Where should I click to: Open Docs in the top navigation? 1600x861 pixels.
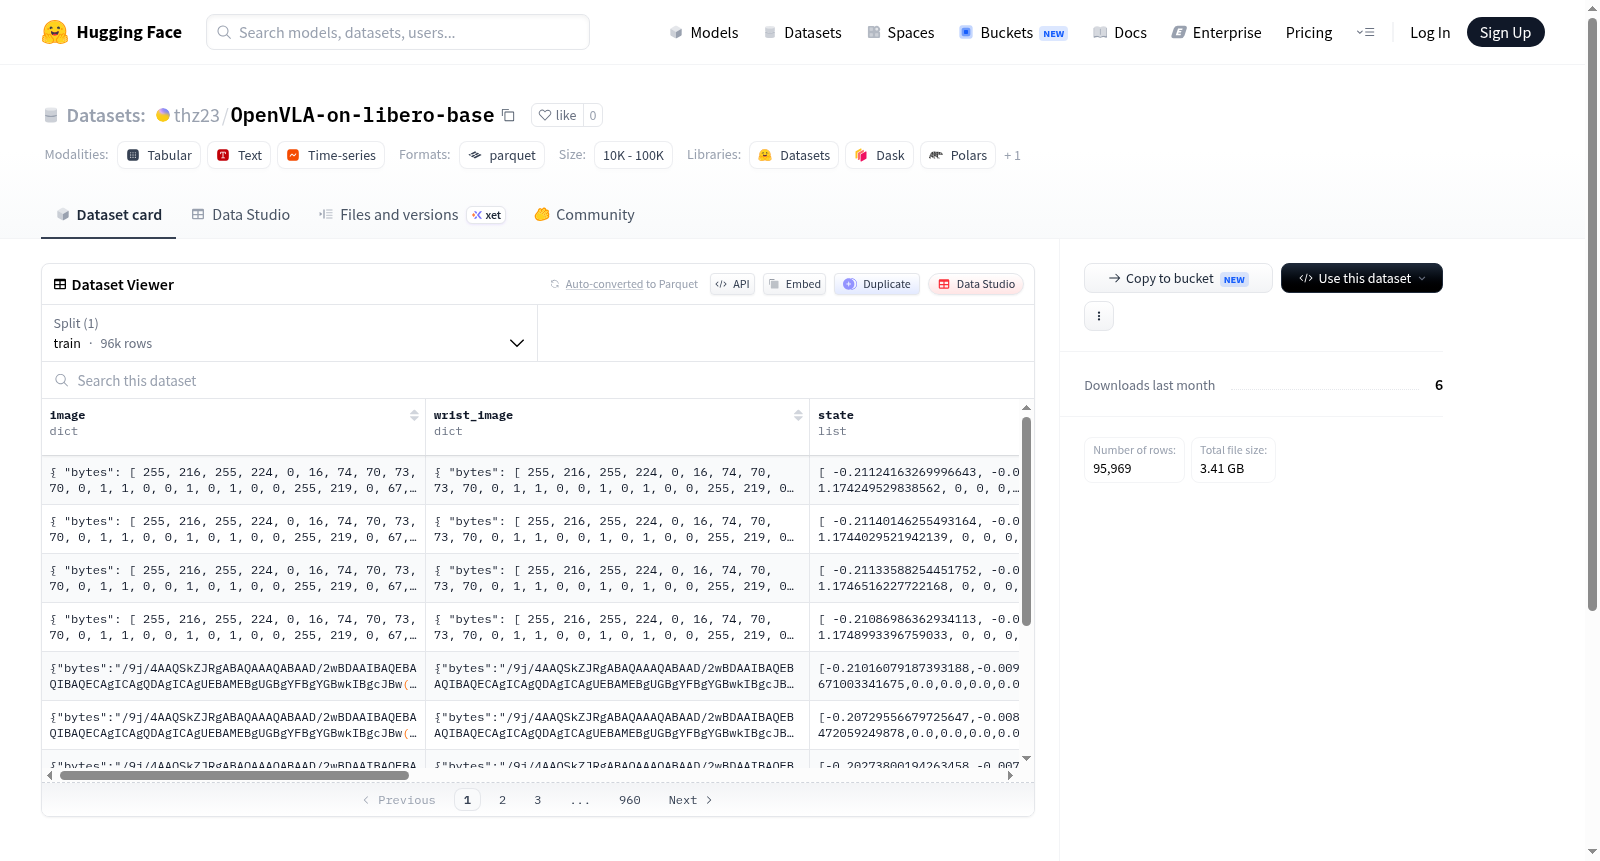[1120, 33]
